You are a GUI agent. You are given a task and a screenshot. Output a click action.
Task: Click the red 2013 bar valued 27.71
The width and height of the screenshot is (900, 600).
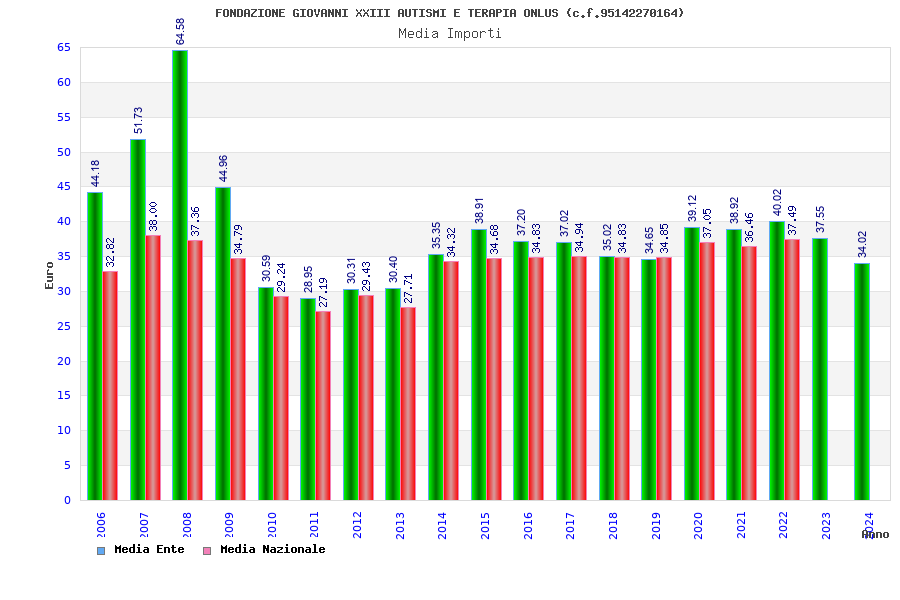(x=408, y=404)
